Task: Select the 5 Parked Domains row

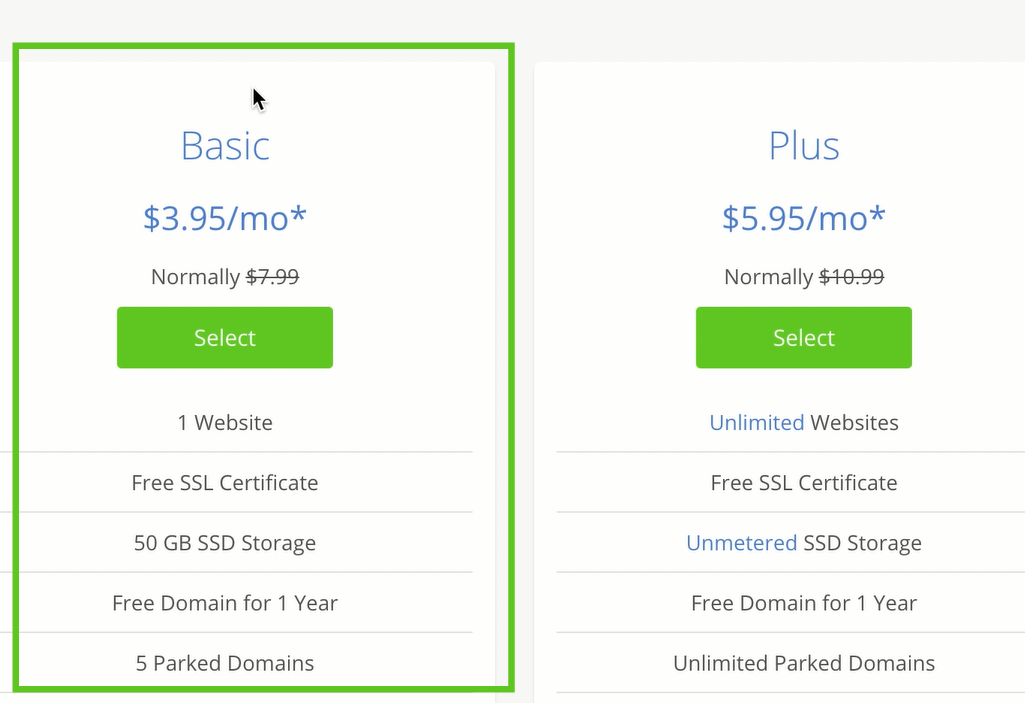Action: point(224,663)
